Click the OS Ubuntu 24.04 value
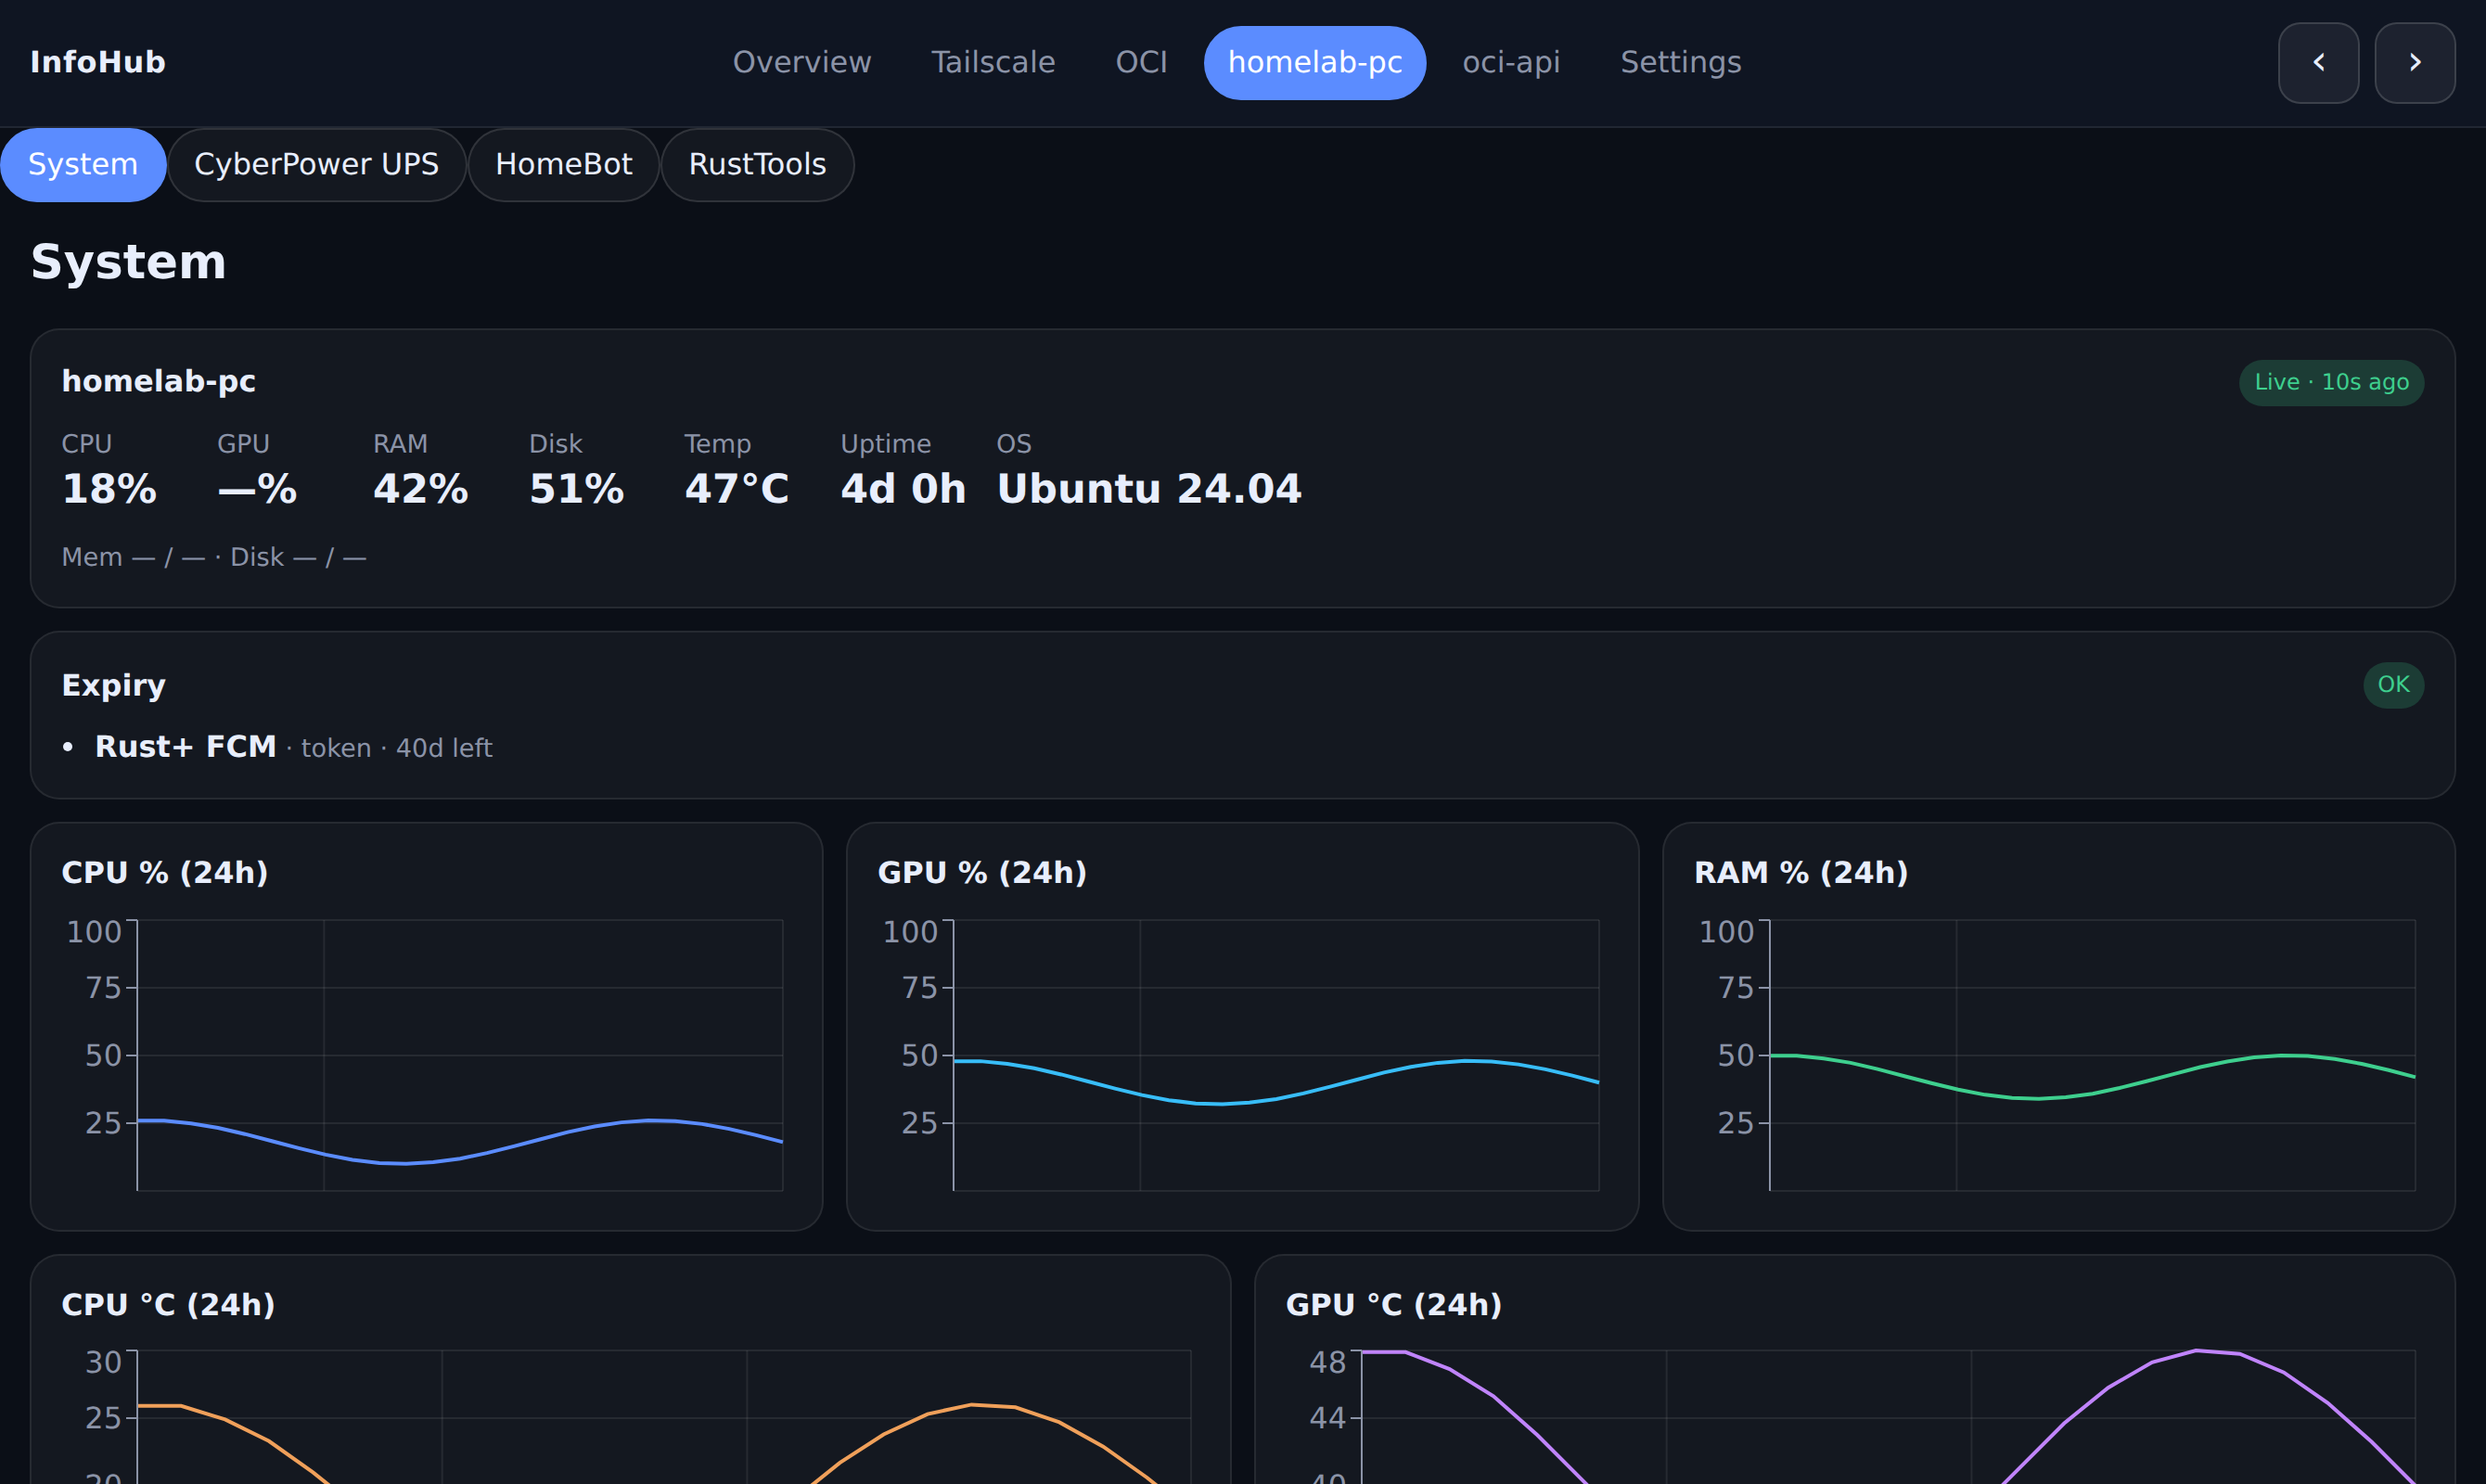 coord(1149,490)
